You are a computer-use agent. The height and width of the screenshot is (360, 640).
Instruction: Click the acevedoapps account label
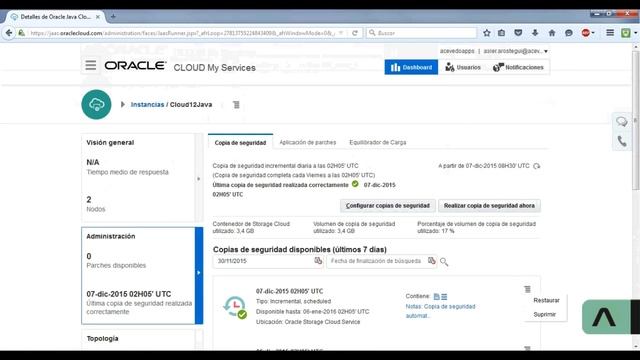[x=457, y=51]
